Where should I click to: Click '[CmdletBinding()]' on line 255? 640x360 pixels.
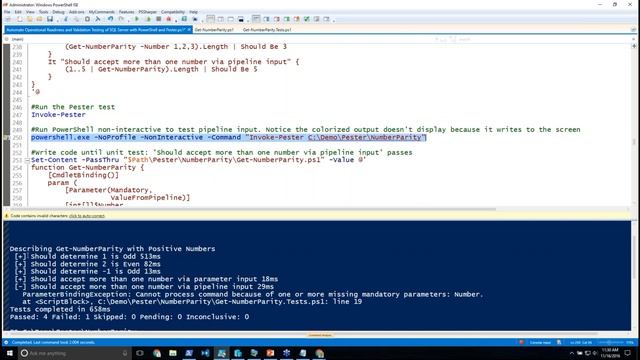(83, 175)
